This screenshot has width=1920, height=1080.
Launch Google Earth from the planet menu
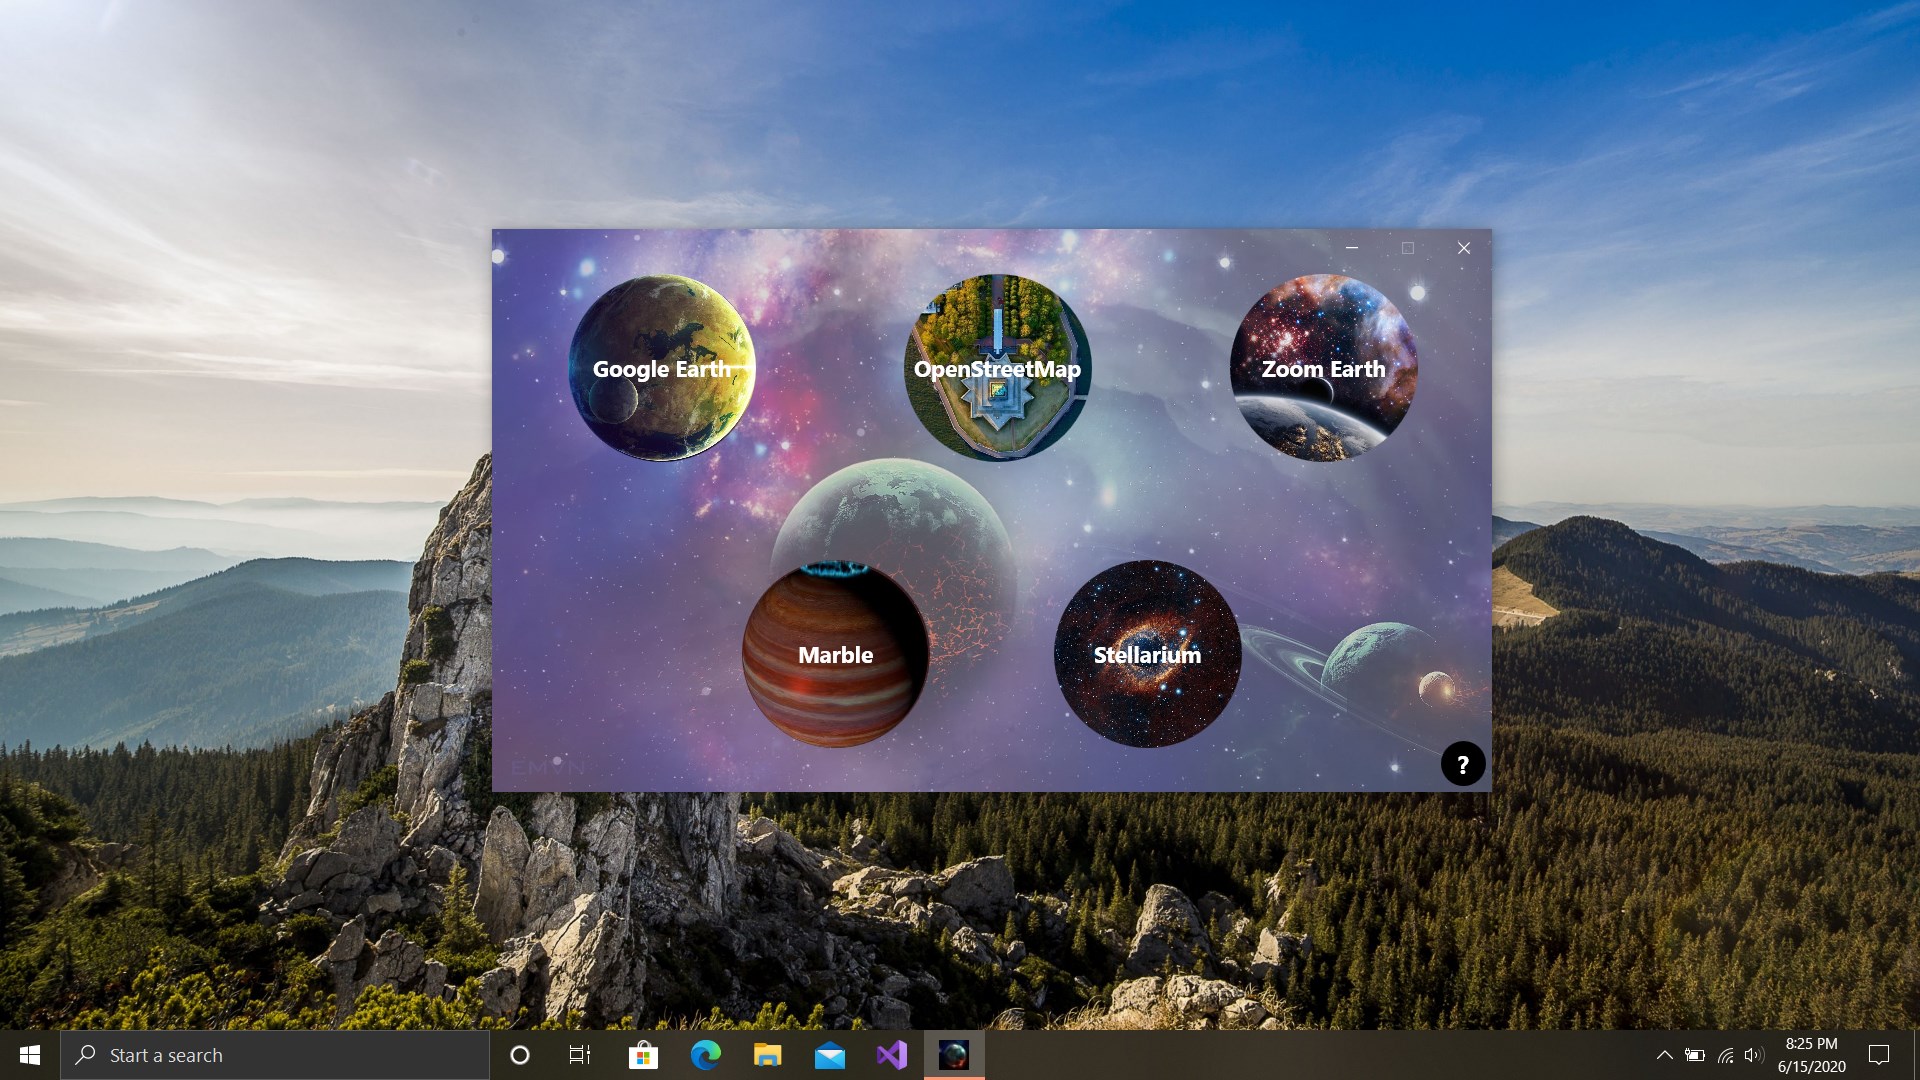click(662, 368)
